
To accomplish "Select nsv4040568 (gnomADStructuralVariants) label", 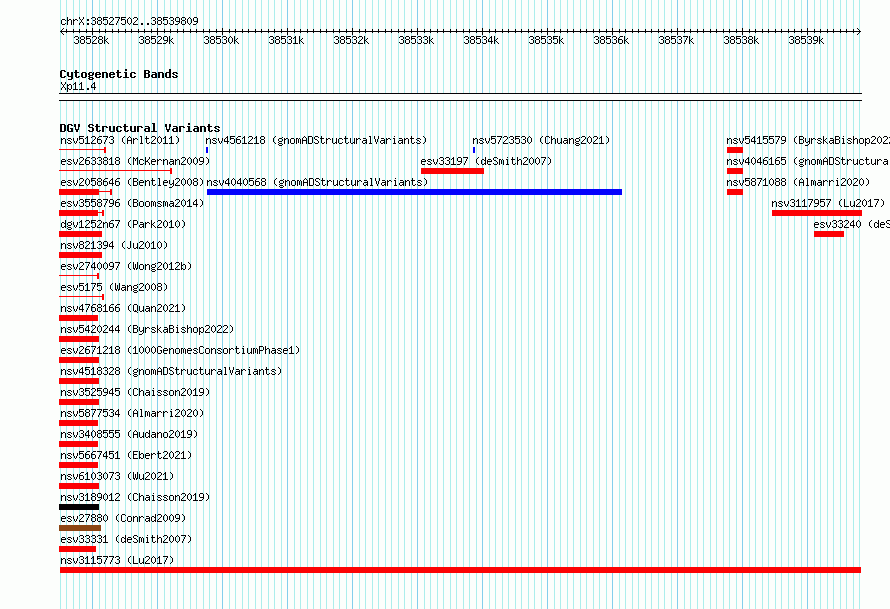I will pyautogui.click(x=317, y=182).
